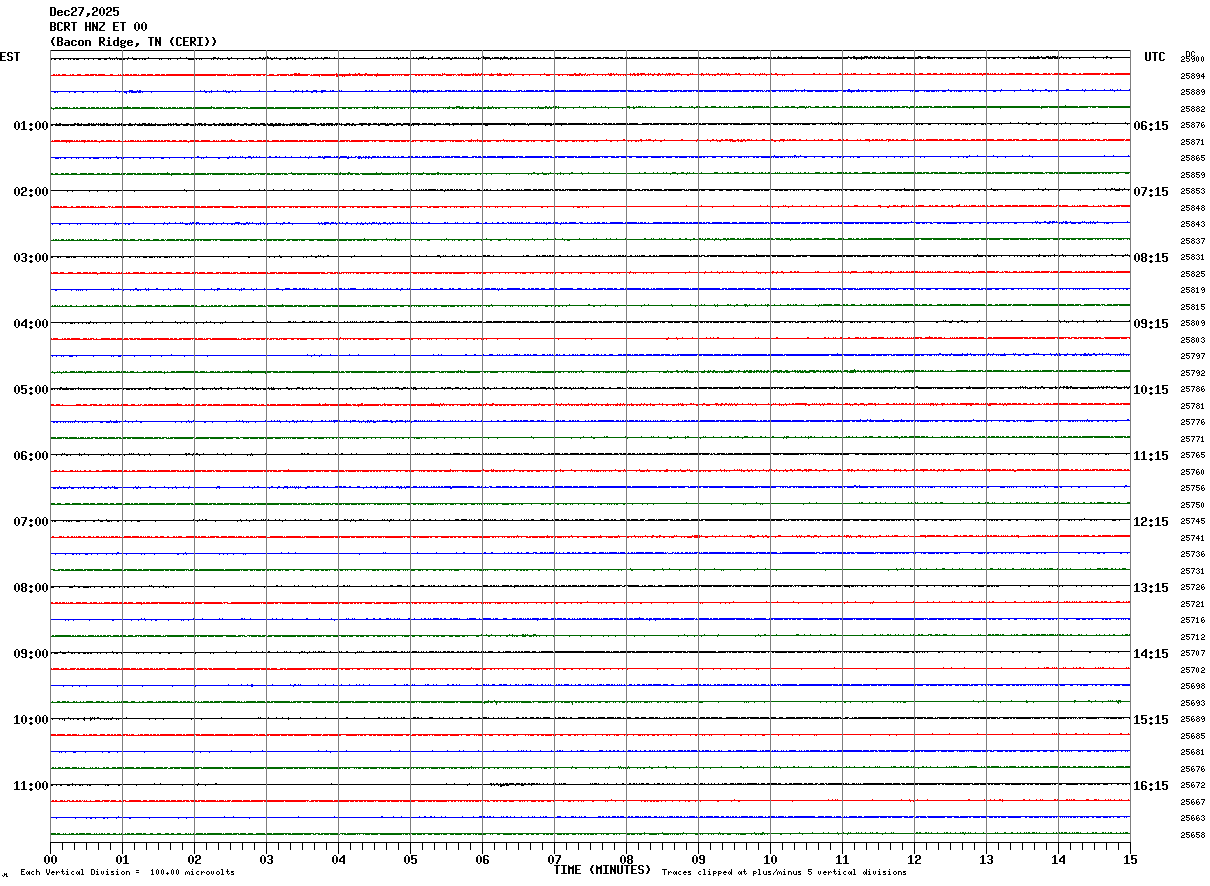
Task: Click the DC value 25776
Action: pyautogui.click(x=1192, y=422)
